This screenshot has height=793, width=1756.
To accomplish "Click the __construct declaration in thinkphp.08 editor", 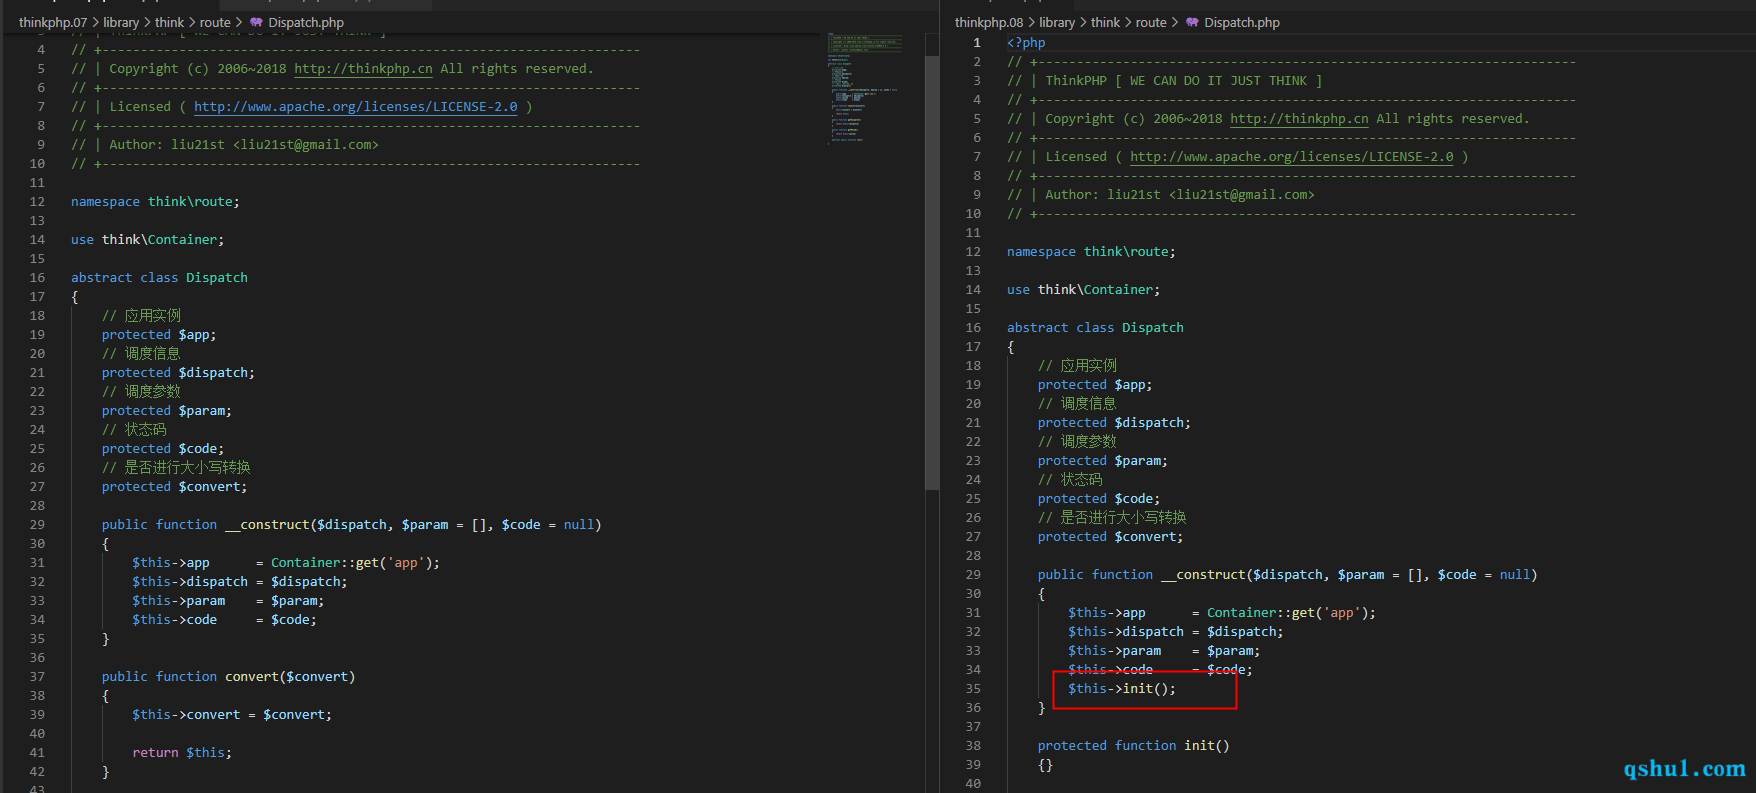I will (1287, 575).
